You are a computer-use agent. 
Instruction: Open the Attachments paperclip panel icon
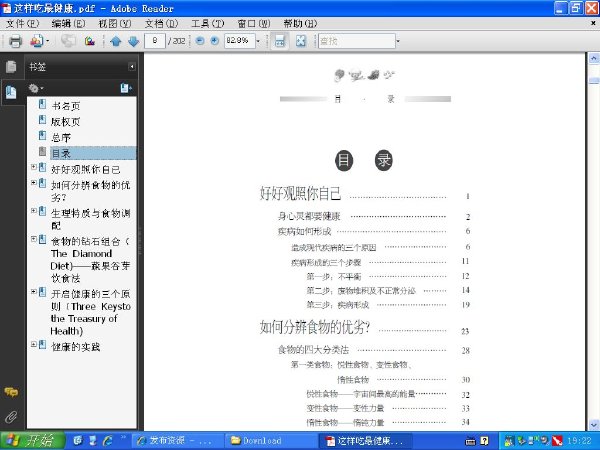tap(11, 416)
